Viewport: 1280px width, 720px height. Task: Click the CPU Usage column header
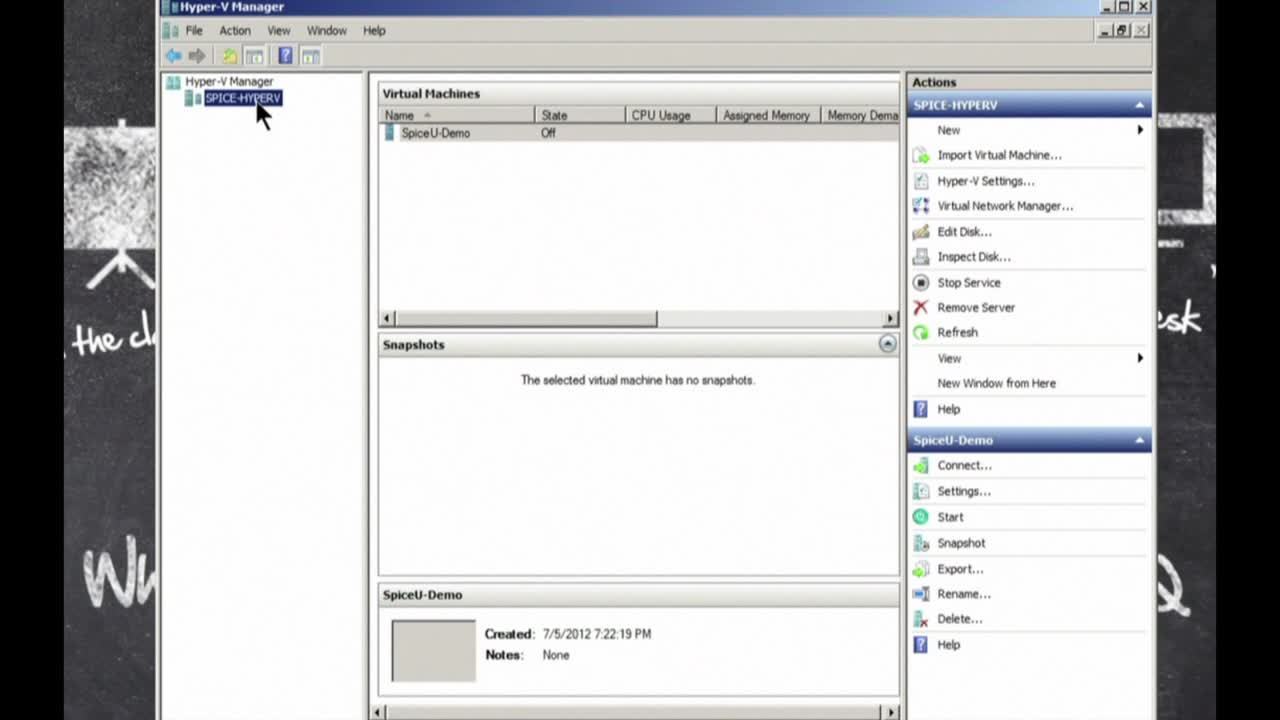671,115
